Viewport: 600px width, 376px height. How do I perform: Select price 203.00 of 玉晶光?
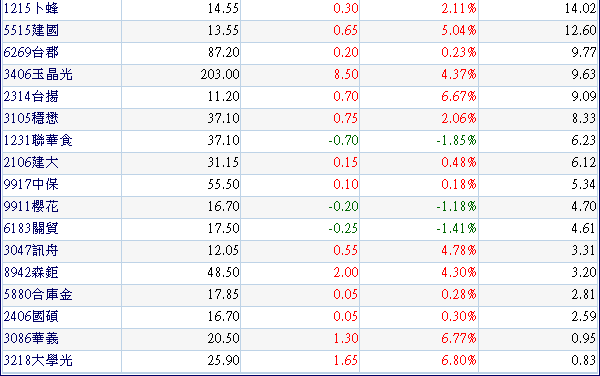pos(220,74)
